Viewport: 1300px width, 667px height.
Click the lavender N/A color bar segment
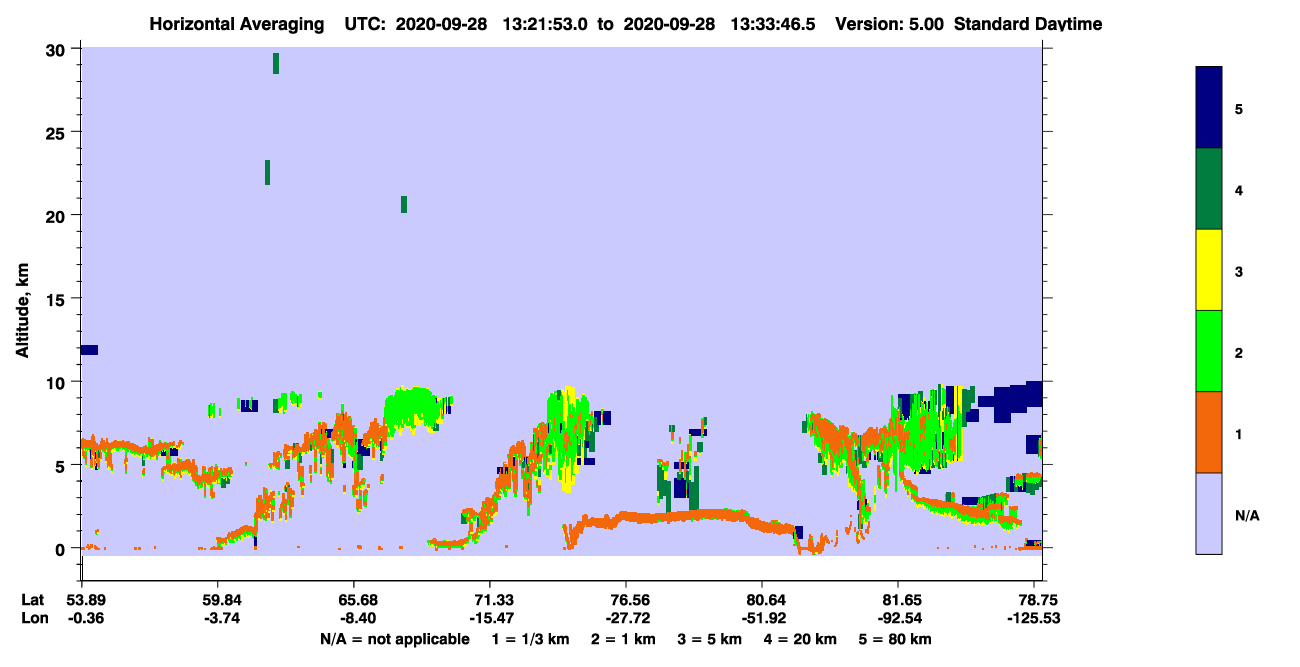pyautogui.click(x=1209, y=513)
